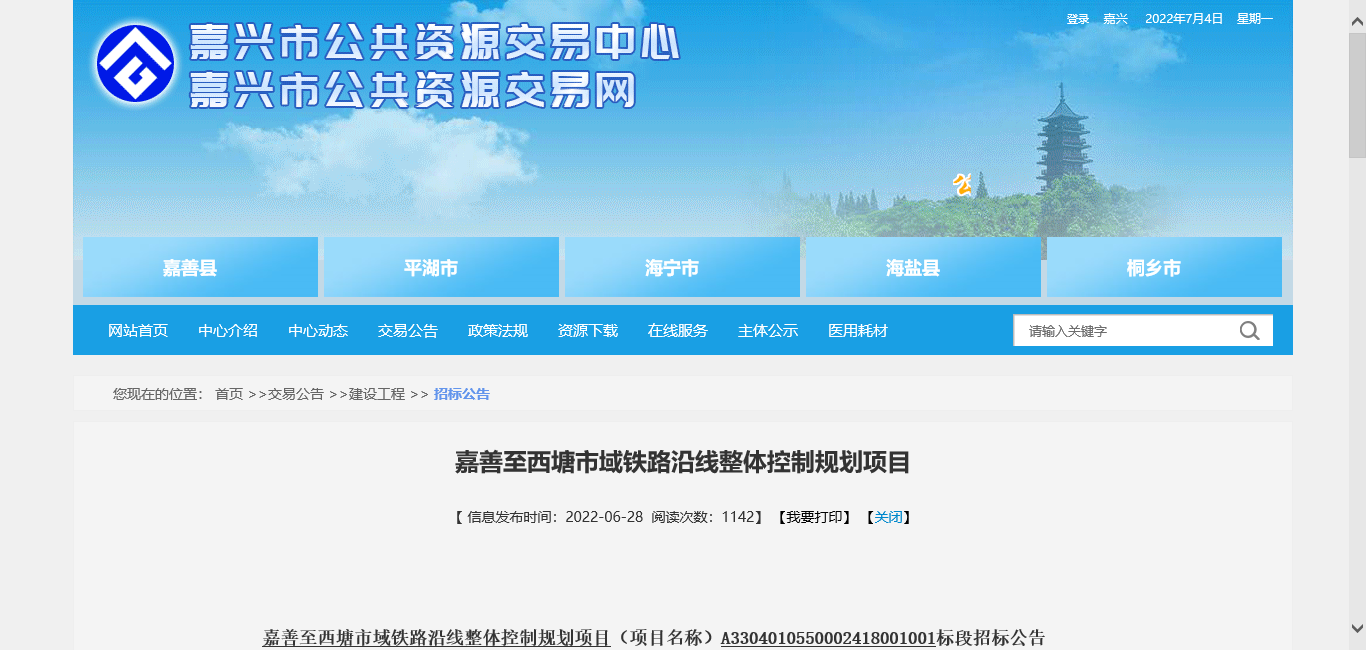Screen dimensions: 1366x650
Task: Click the search magnifier icon
Action: click(1249, 331)
